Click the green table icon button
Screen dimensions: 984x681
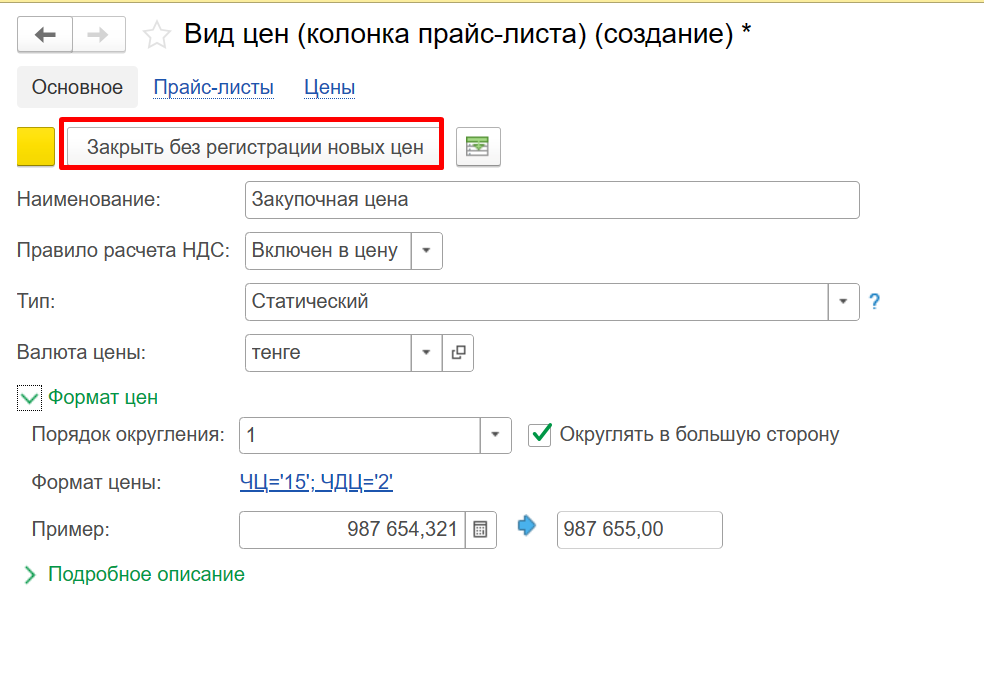coord(478,147)
